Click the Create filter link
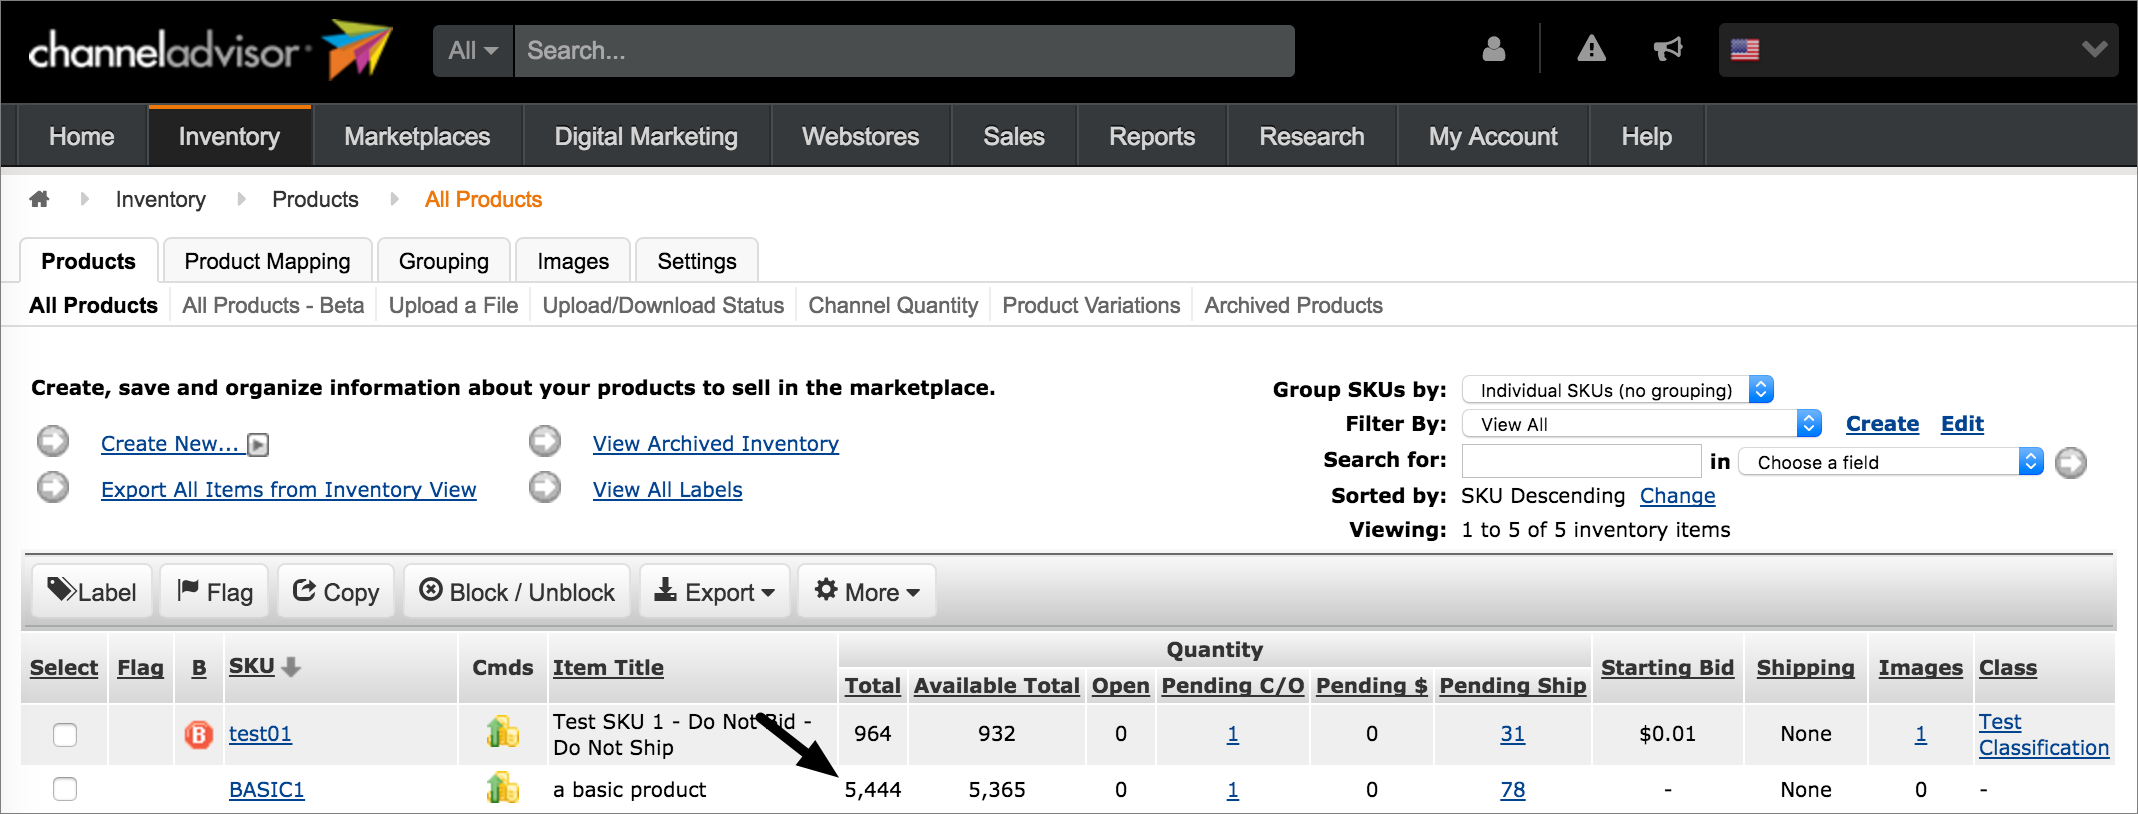Viewport: 2138px width, 814px height. coord(1882,424)
